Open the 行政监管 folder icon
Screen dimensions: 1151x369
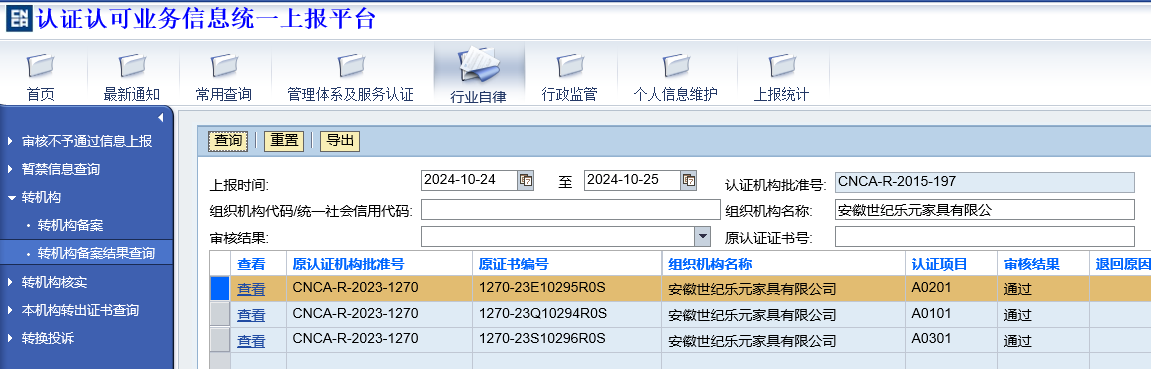pyautogui.click(x=569, y=66)
